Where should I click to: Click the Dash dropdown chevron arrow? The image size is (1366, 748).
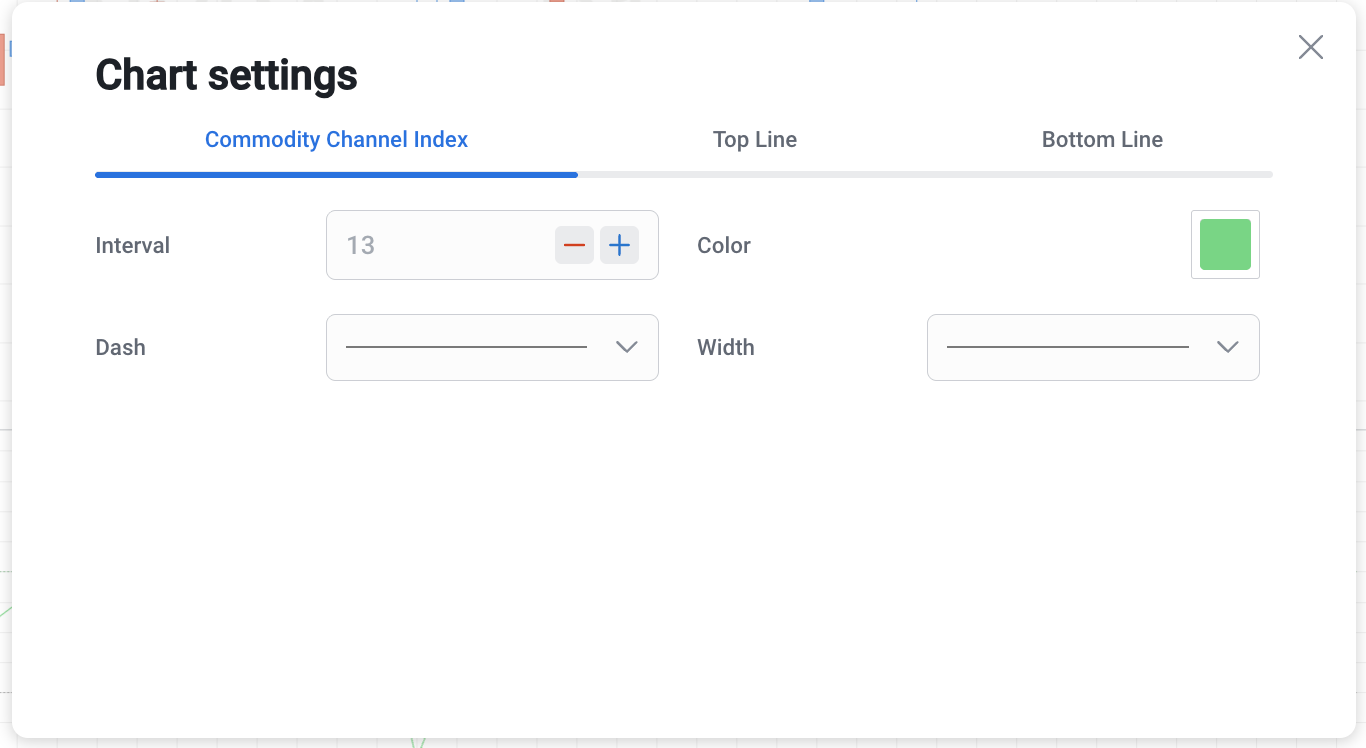tap(627, 347)
